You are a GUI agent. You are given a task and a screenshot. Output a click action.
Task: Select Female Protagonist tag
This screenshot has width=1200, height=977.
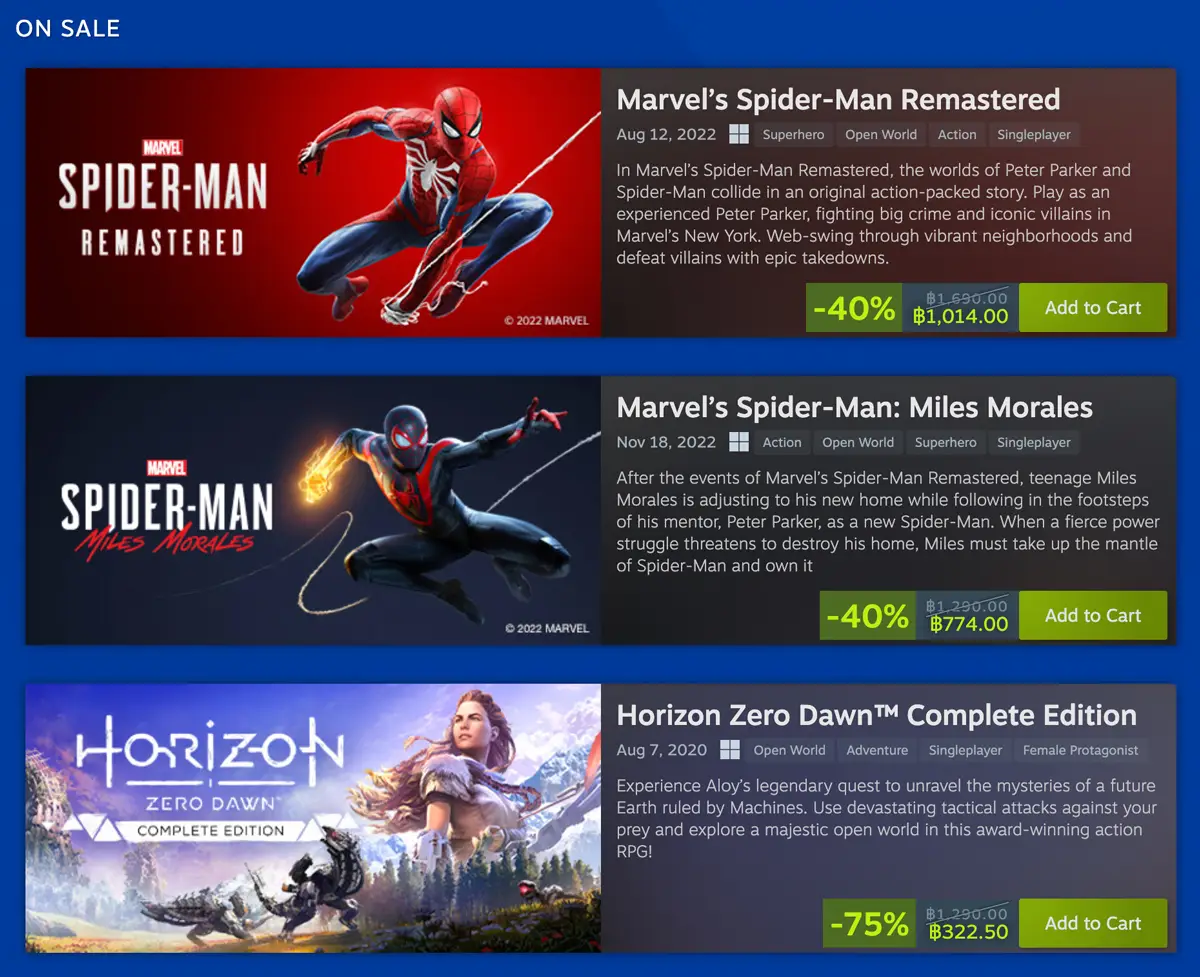point(1080,750)
